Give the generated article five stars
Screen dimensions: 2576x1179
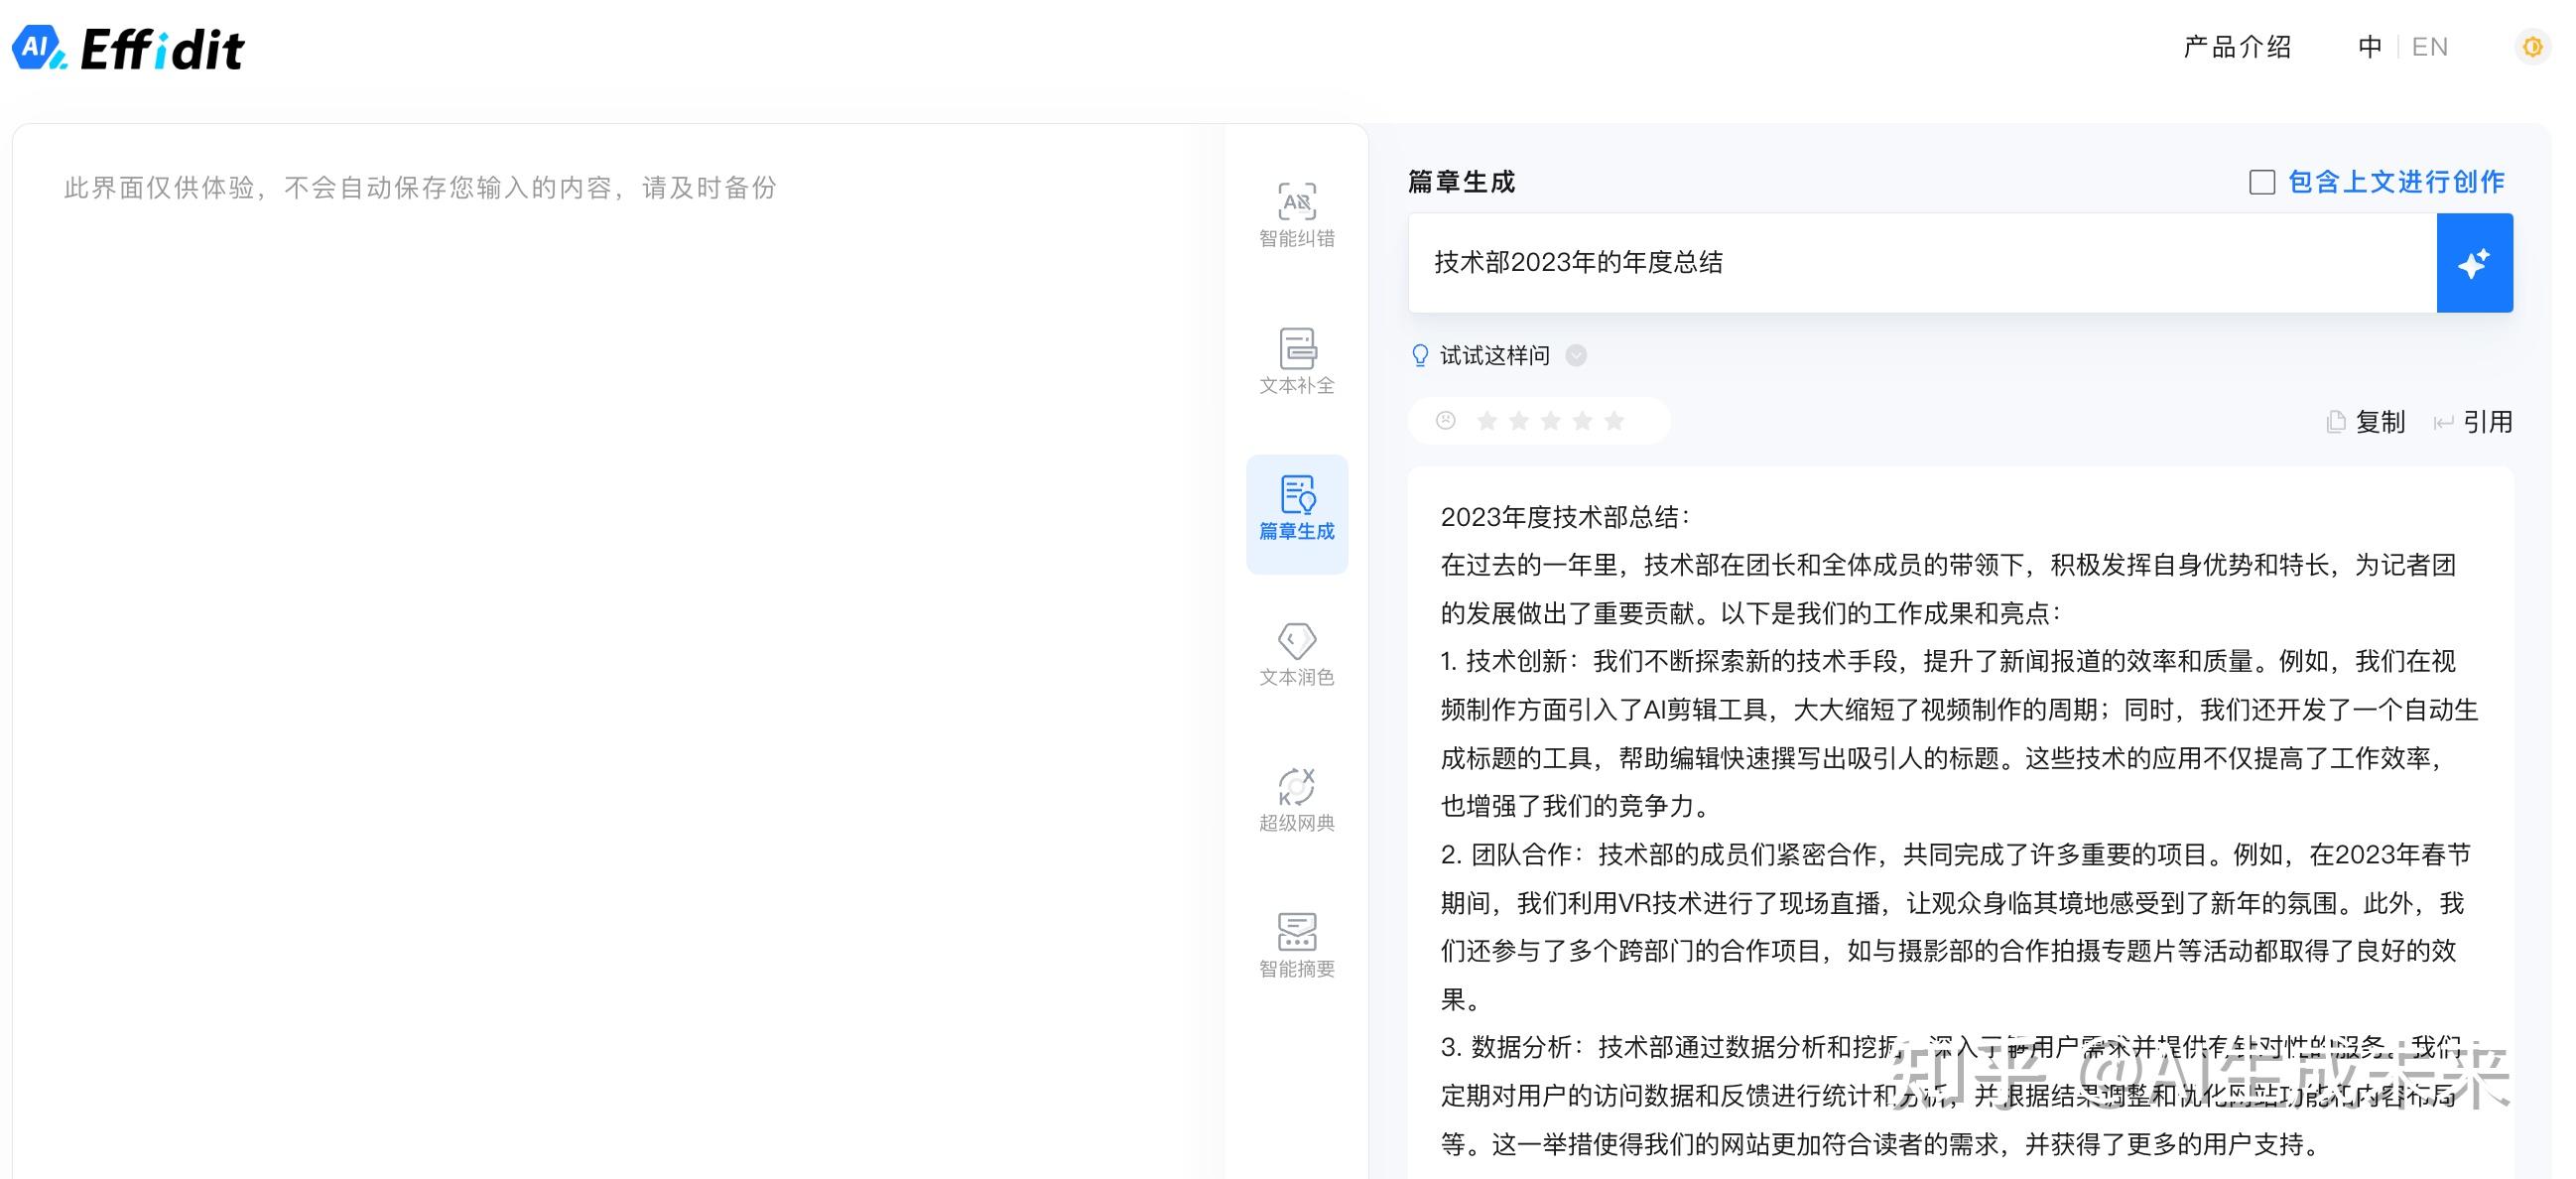click(1615, 420)
